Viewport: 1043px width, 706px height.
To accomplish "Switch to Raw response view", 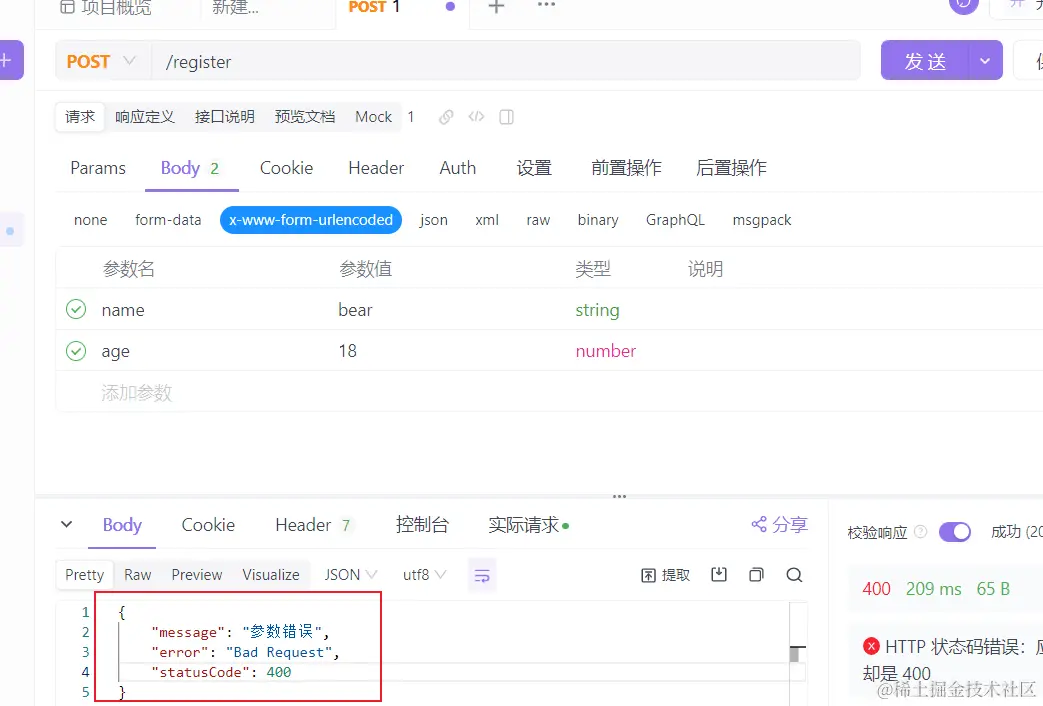I will 138,575.
